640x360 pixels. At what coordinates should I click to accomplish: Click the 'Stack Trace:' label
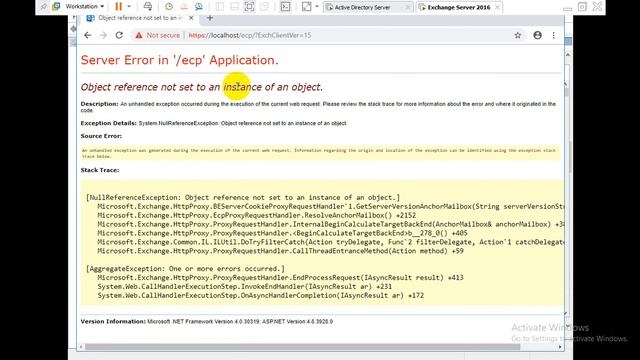pos(100,170)
